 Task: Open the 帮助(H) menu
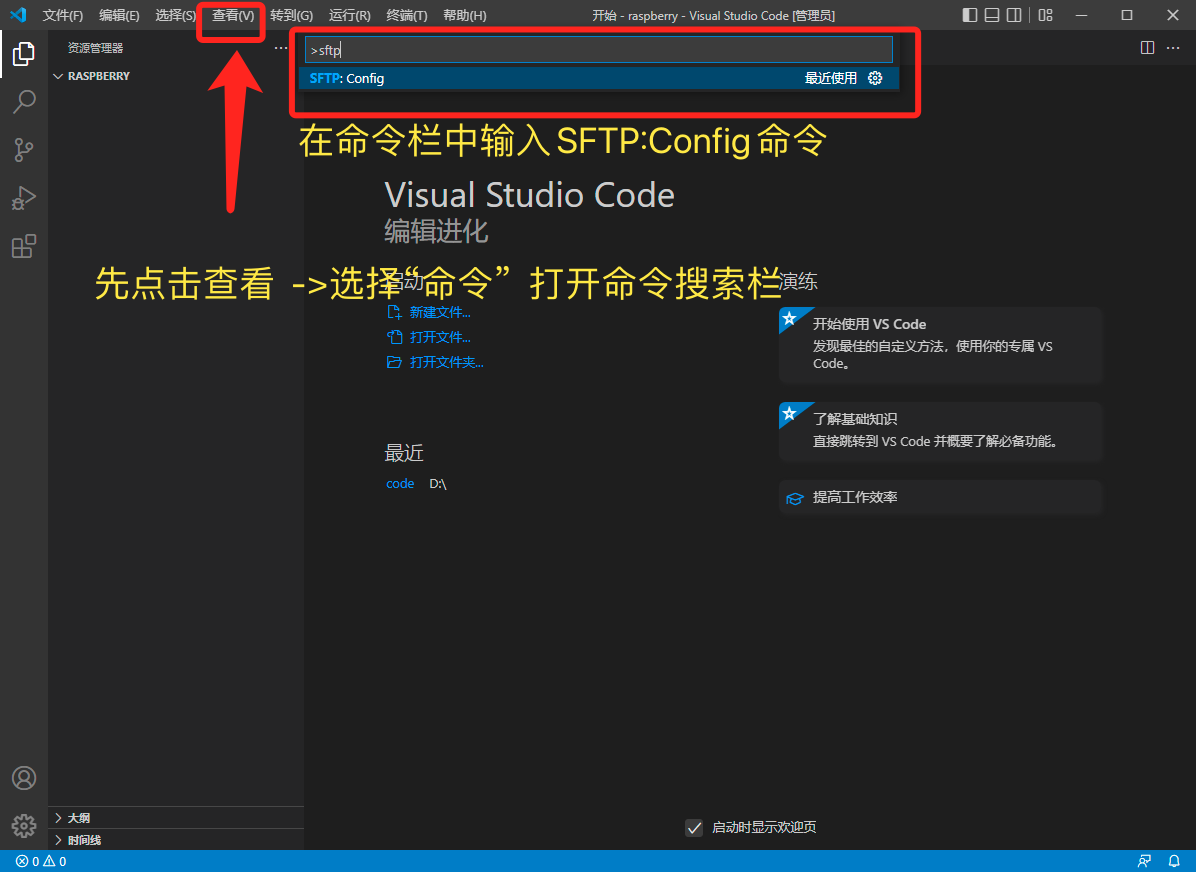pos(465,15)
